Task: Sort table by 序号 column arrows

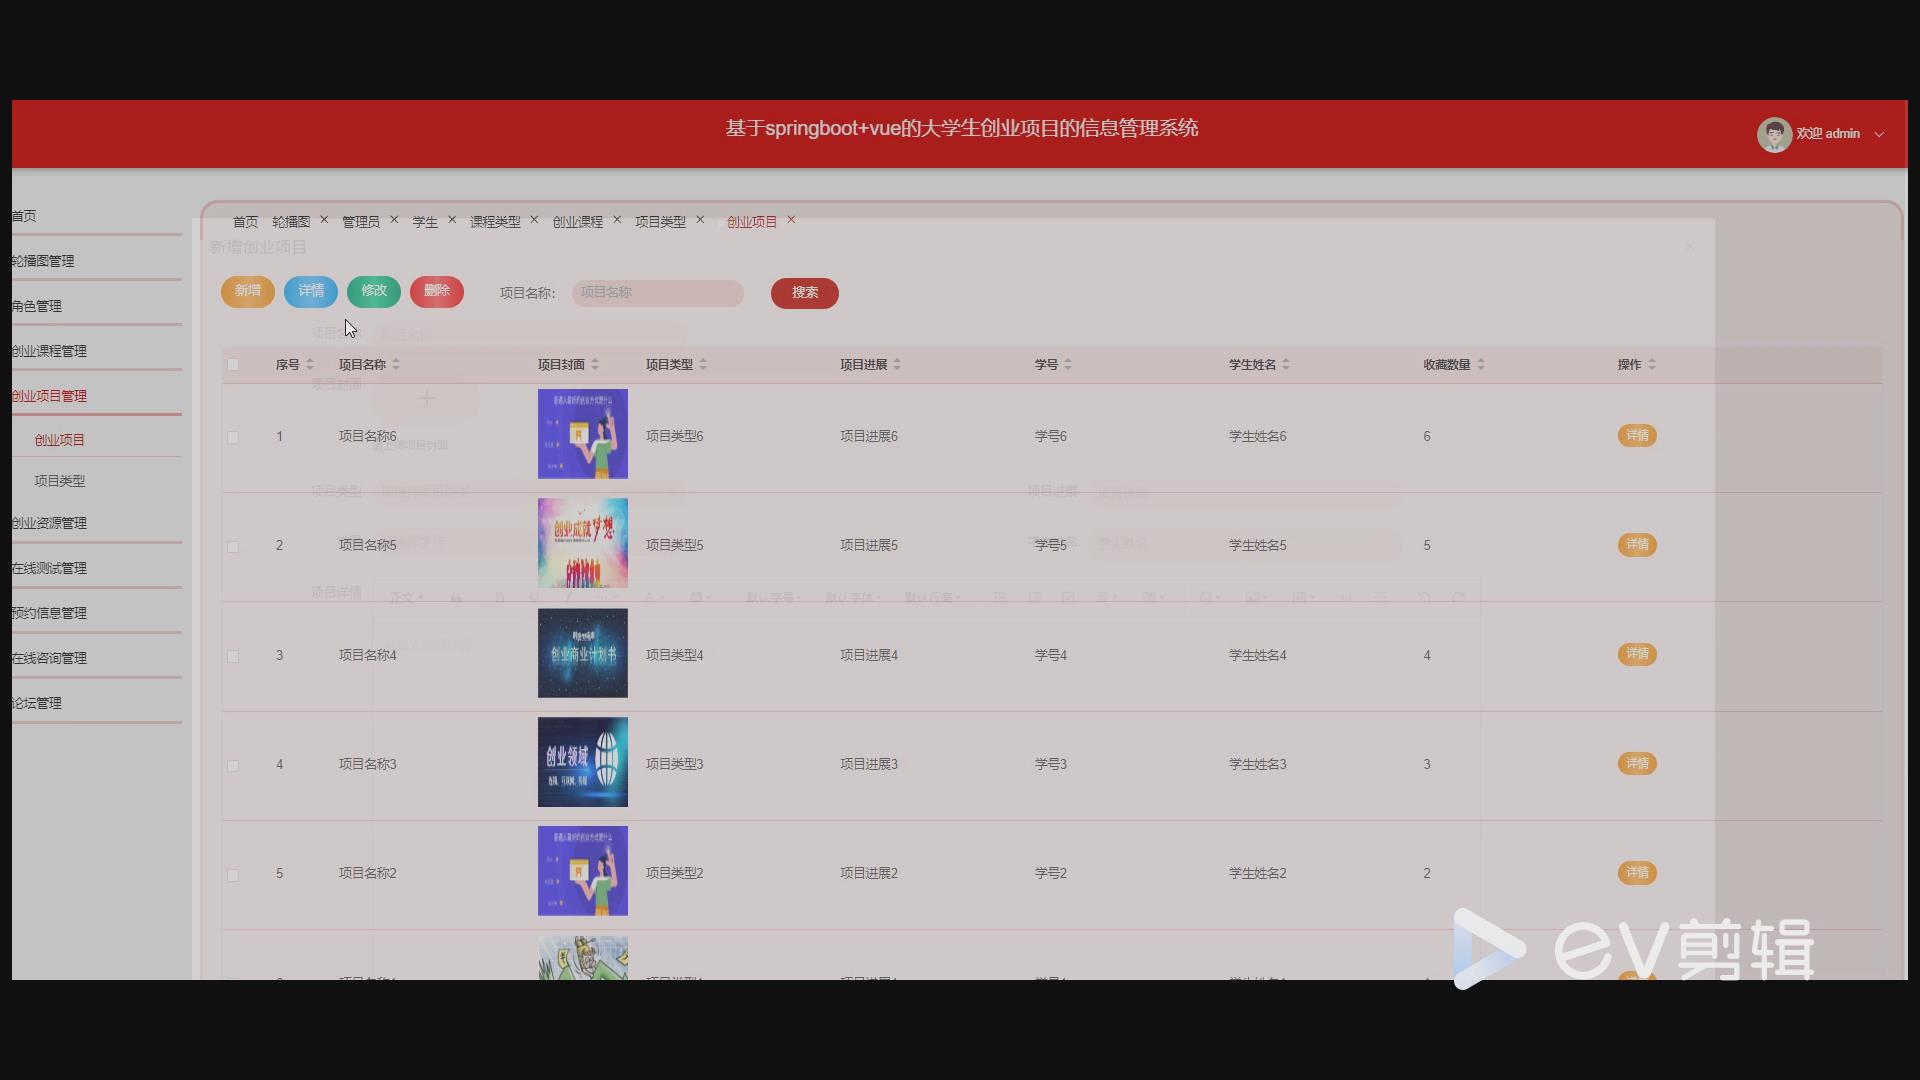Action: coord(310,364)
